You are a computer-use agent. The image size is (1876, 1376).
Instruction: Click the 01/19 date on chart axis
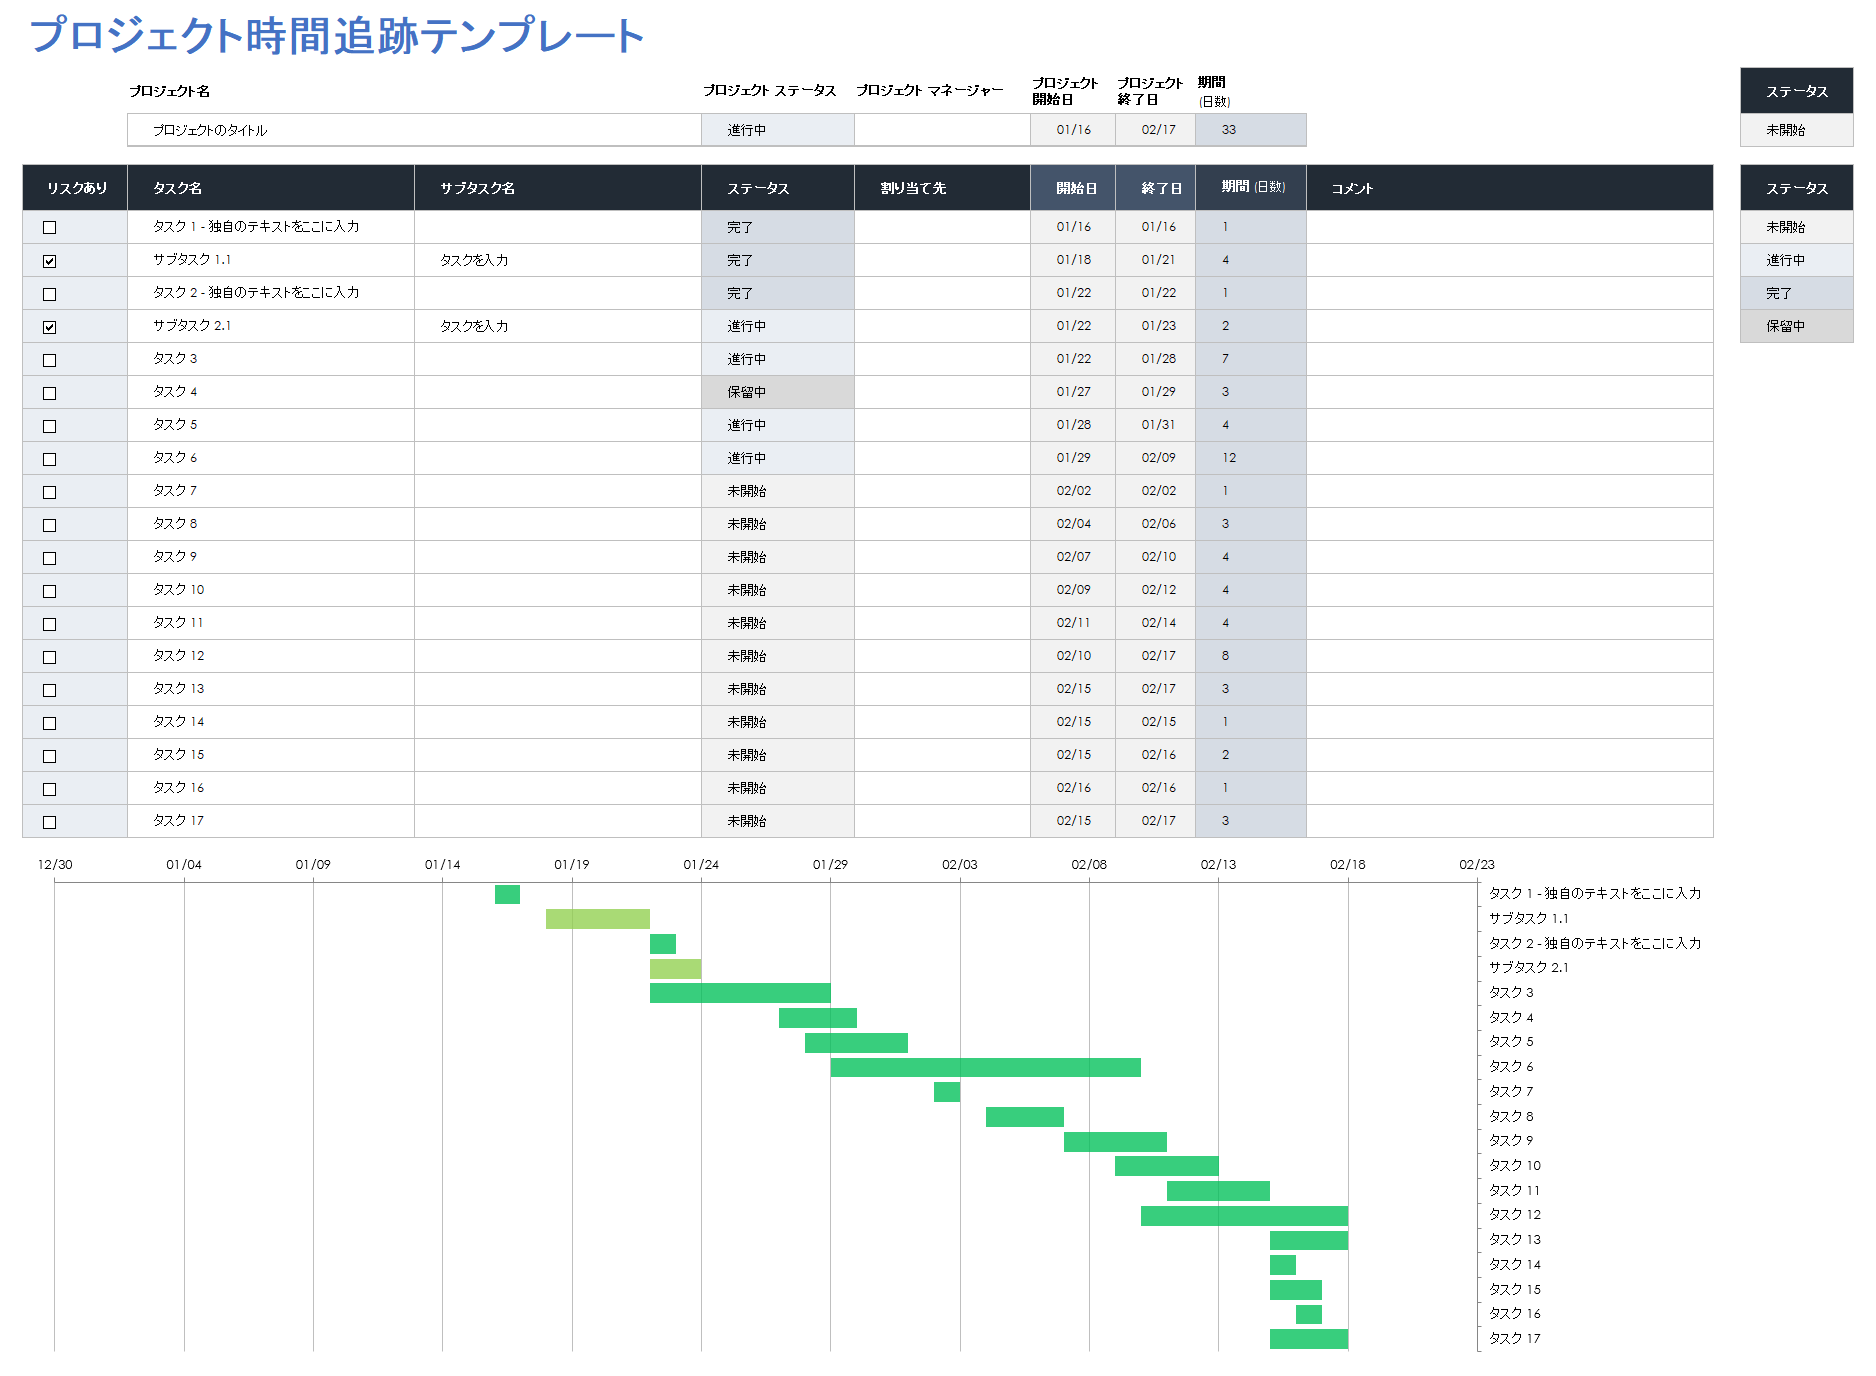[x=572, y=864]
